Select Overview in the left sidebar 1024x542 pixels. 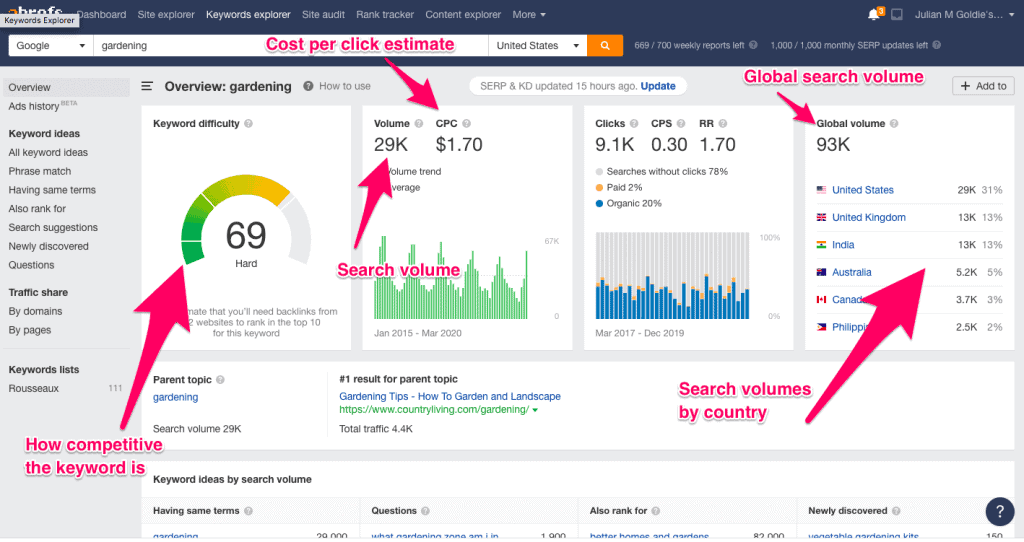pos(66,88)
